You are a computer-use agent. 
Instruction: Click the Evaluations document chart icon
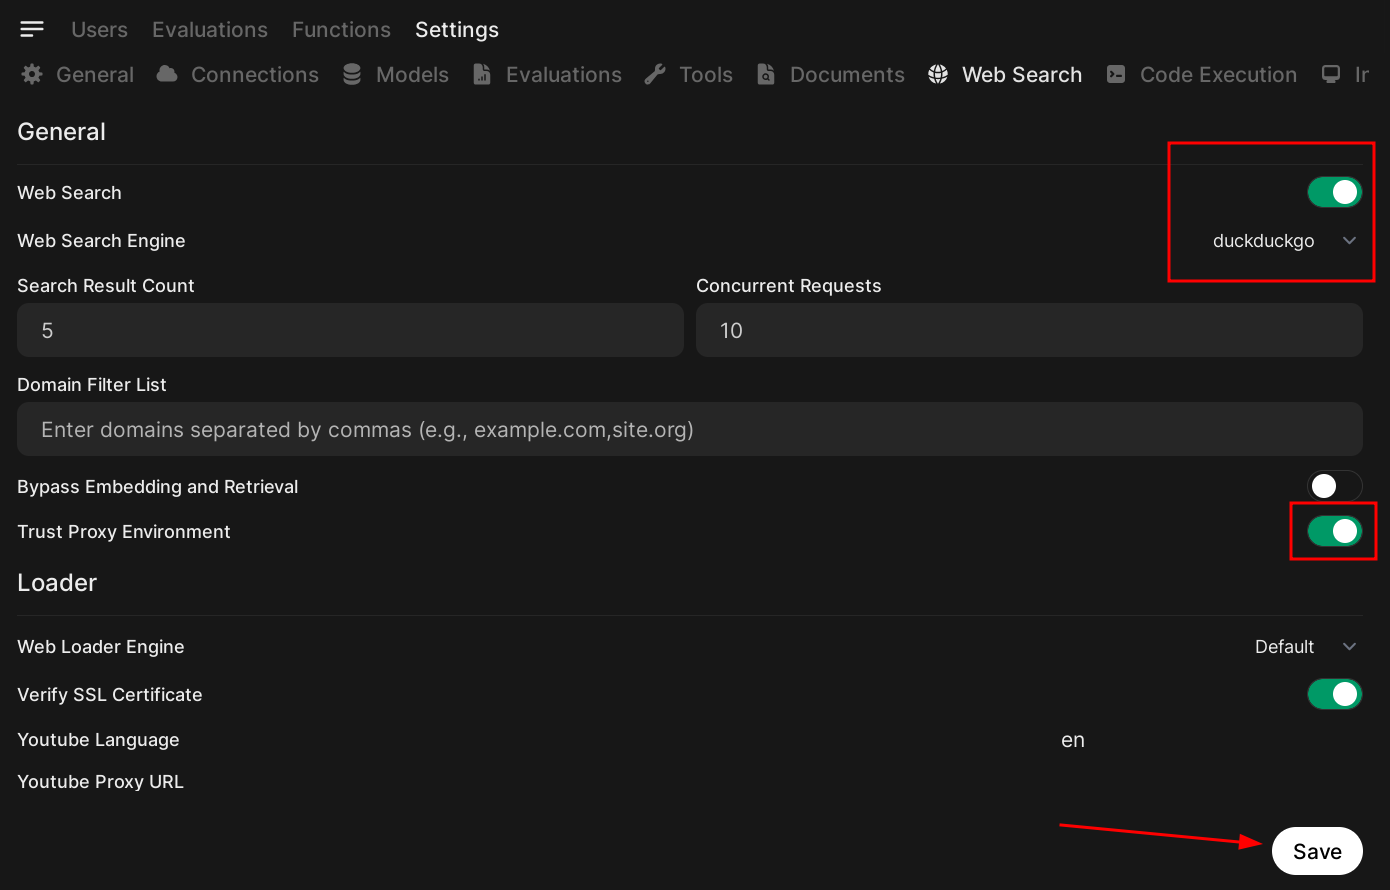(482, 75)
